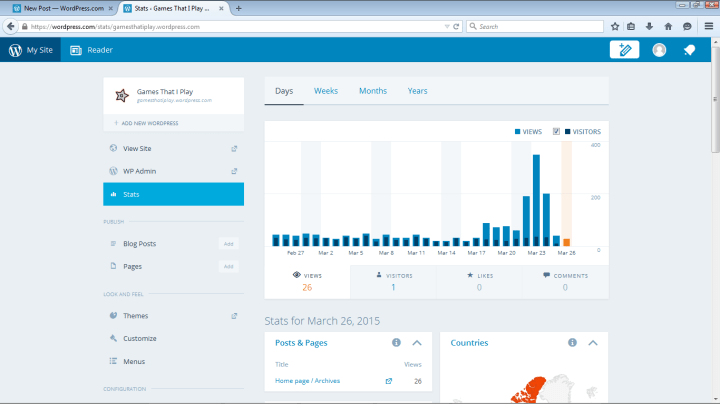Viewport: 720px width, 404px height.
Task: Open Blog Posts in sidebar
Action: tap(139, 244)
